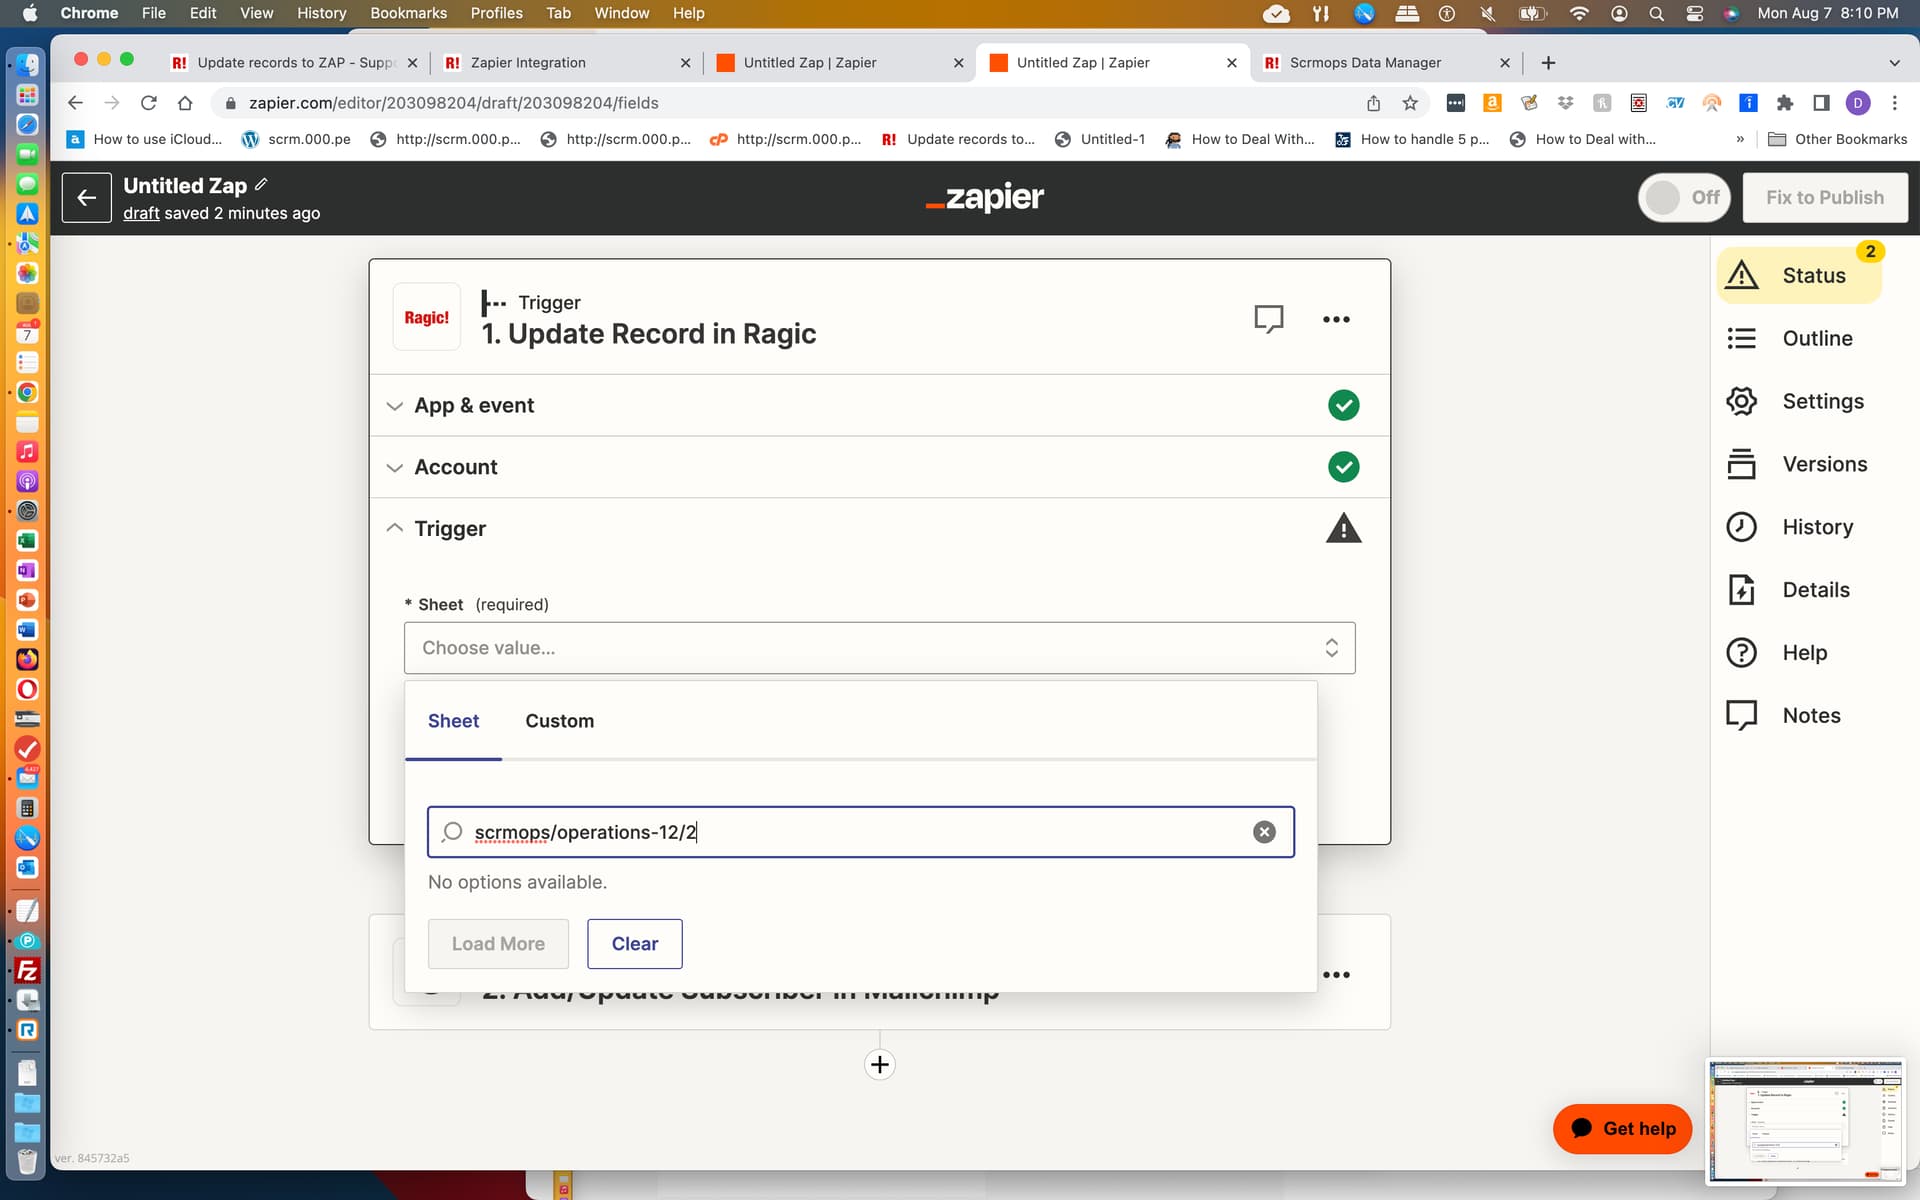The width and height of the screenshot is (1920, 1200).
Task: Open the Status panel warning icon
Action: 1742,275
